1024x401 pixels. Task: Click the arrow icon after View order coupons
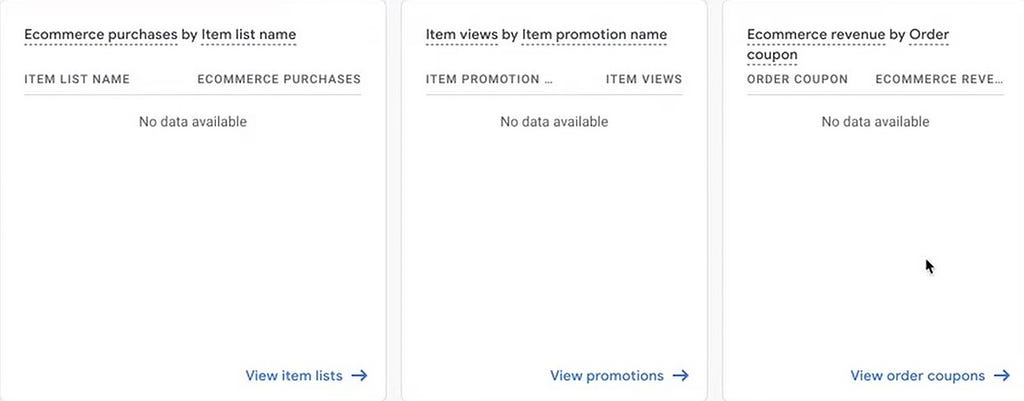coord(1002,376)
